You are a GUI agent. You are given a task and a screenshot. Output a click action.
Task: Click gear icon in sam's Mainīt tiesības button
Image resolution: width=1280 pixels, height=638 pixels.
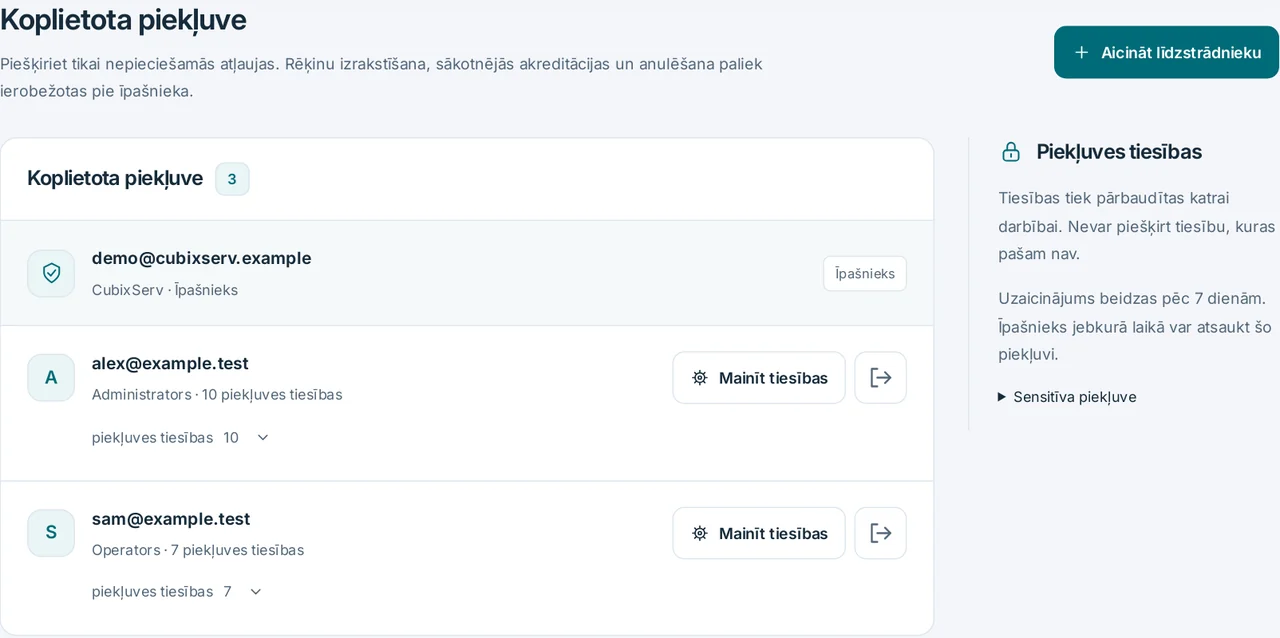[700, 533]
